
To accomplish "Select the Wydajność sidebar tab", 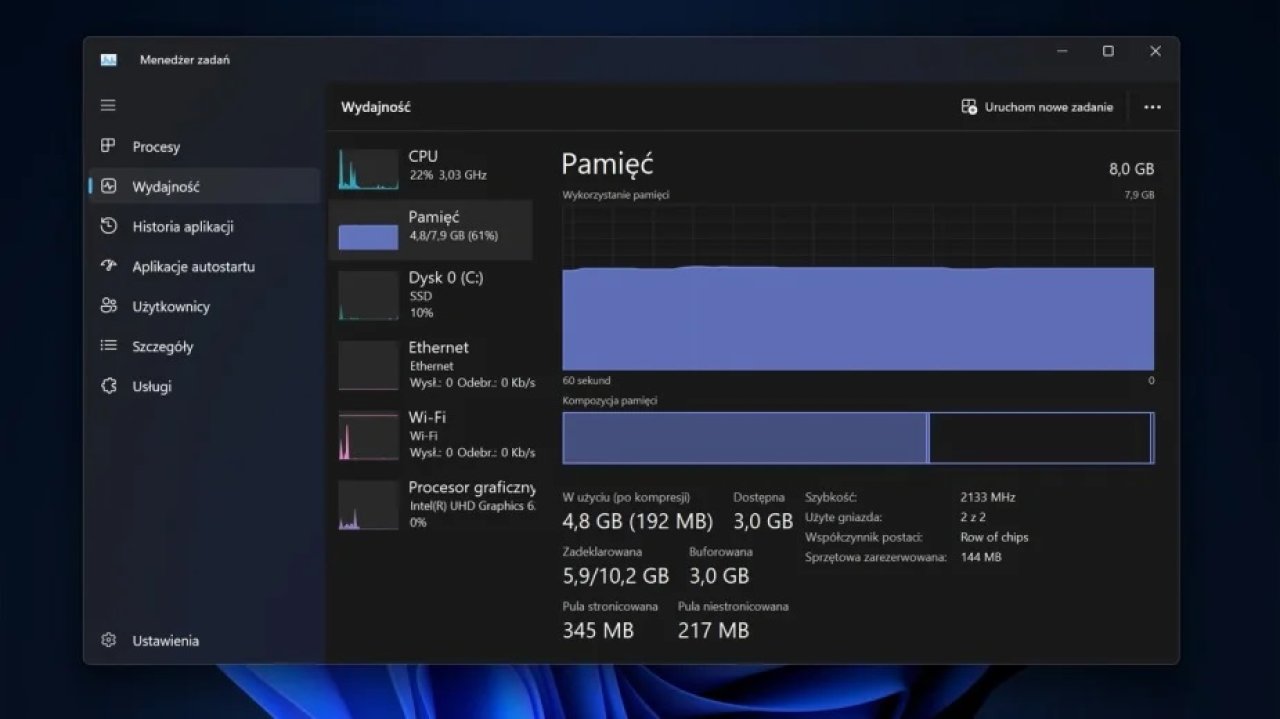I will tap(205, 186).
